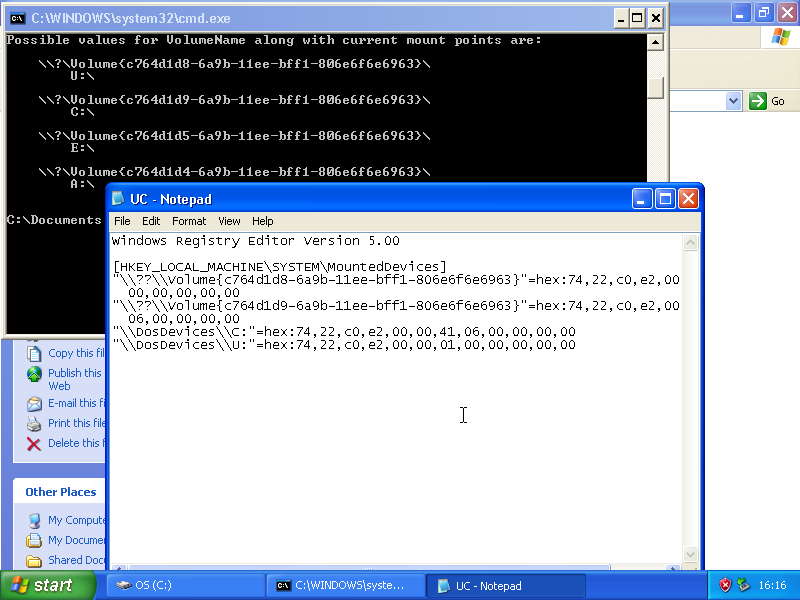Minimize the Explorer window behind
Viewport: 800px width, 600px height.
pos(741,12)
